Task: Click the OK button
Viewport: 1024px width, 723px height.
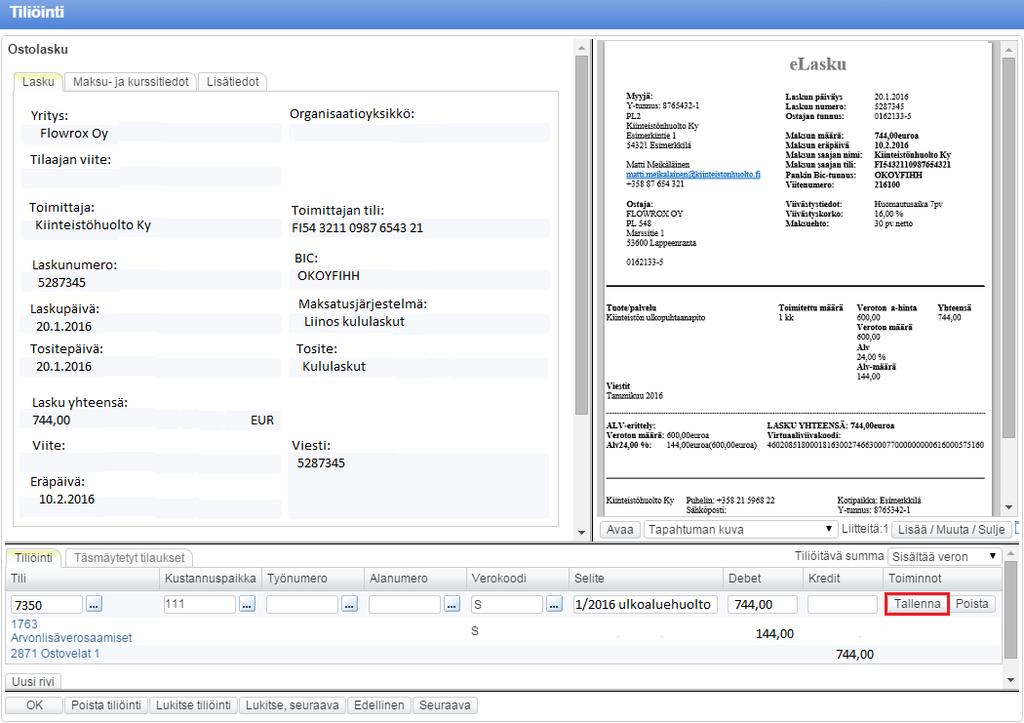Action: tap(34, 705)
